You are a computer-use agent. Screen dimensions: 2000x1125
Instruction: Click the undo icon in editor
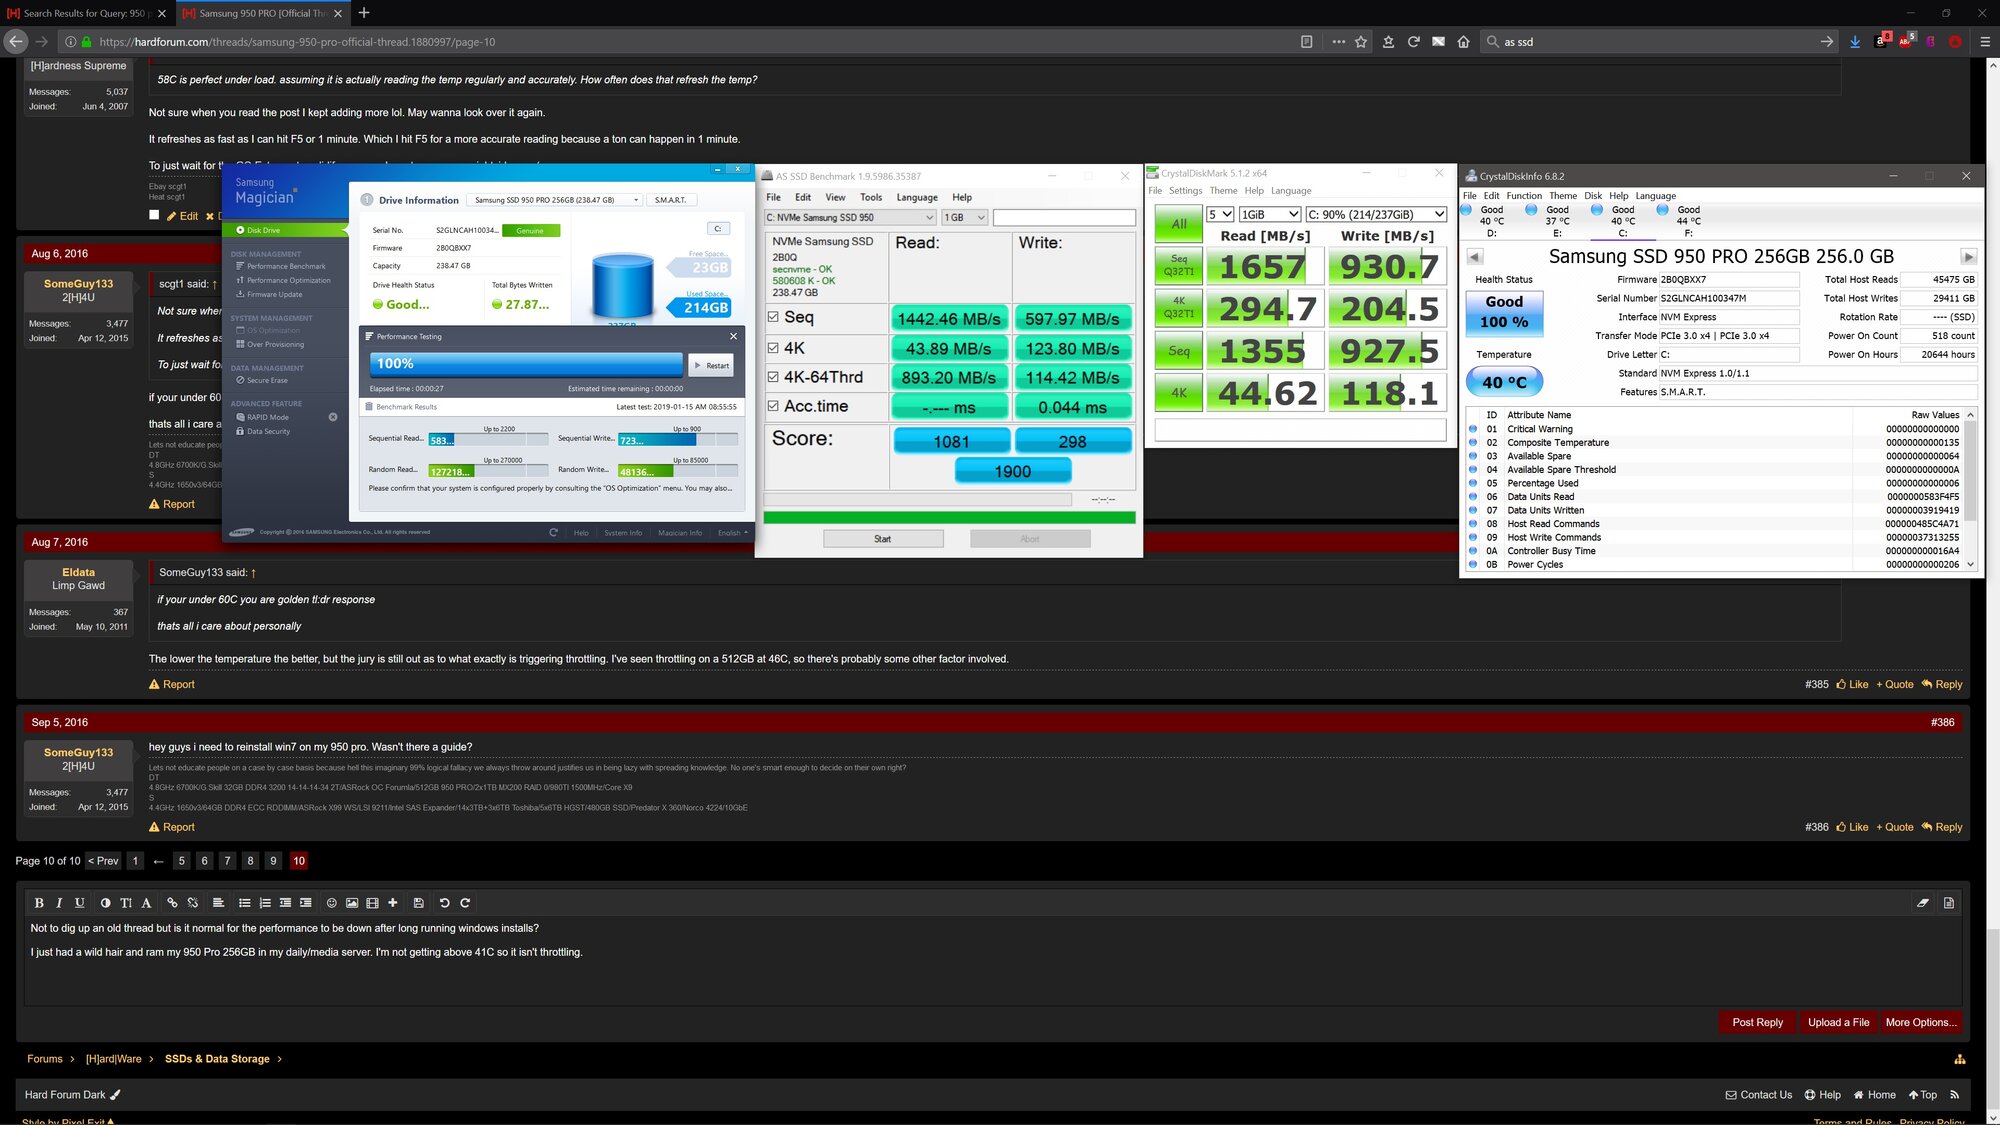(x=444, y=903)
